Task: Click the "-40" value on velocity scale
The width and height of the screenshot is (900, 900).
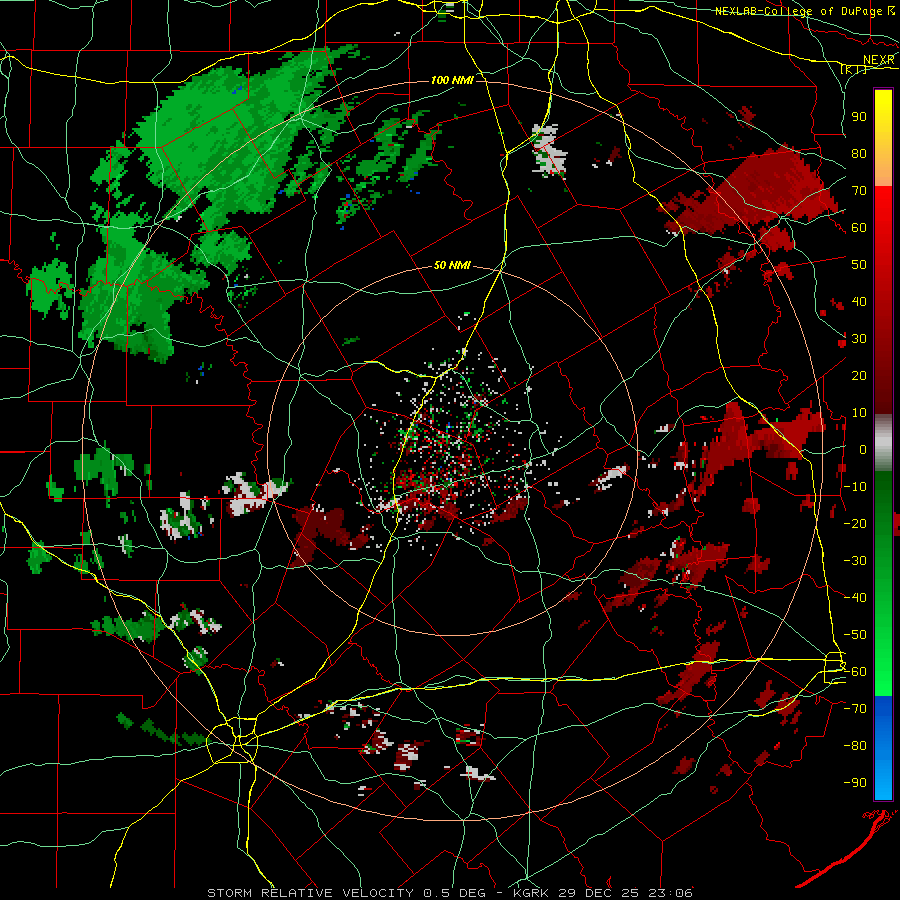Action: coord(855,598)
